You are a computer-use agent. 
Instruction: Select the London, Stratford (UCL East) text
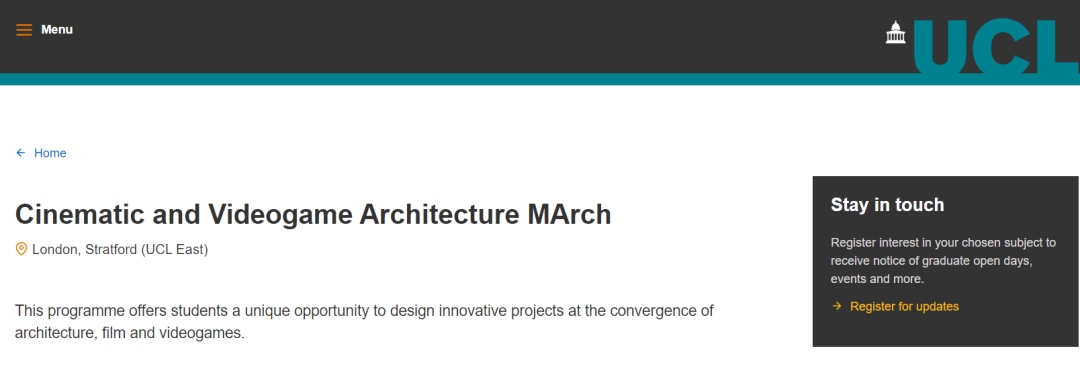[120, 249]
